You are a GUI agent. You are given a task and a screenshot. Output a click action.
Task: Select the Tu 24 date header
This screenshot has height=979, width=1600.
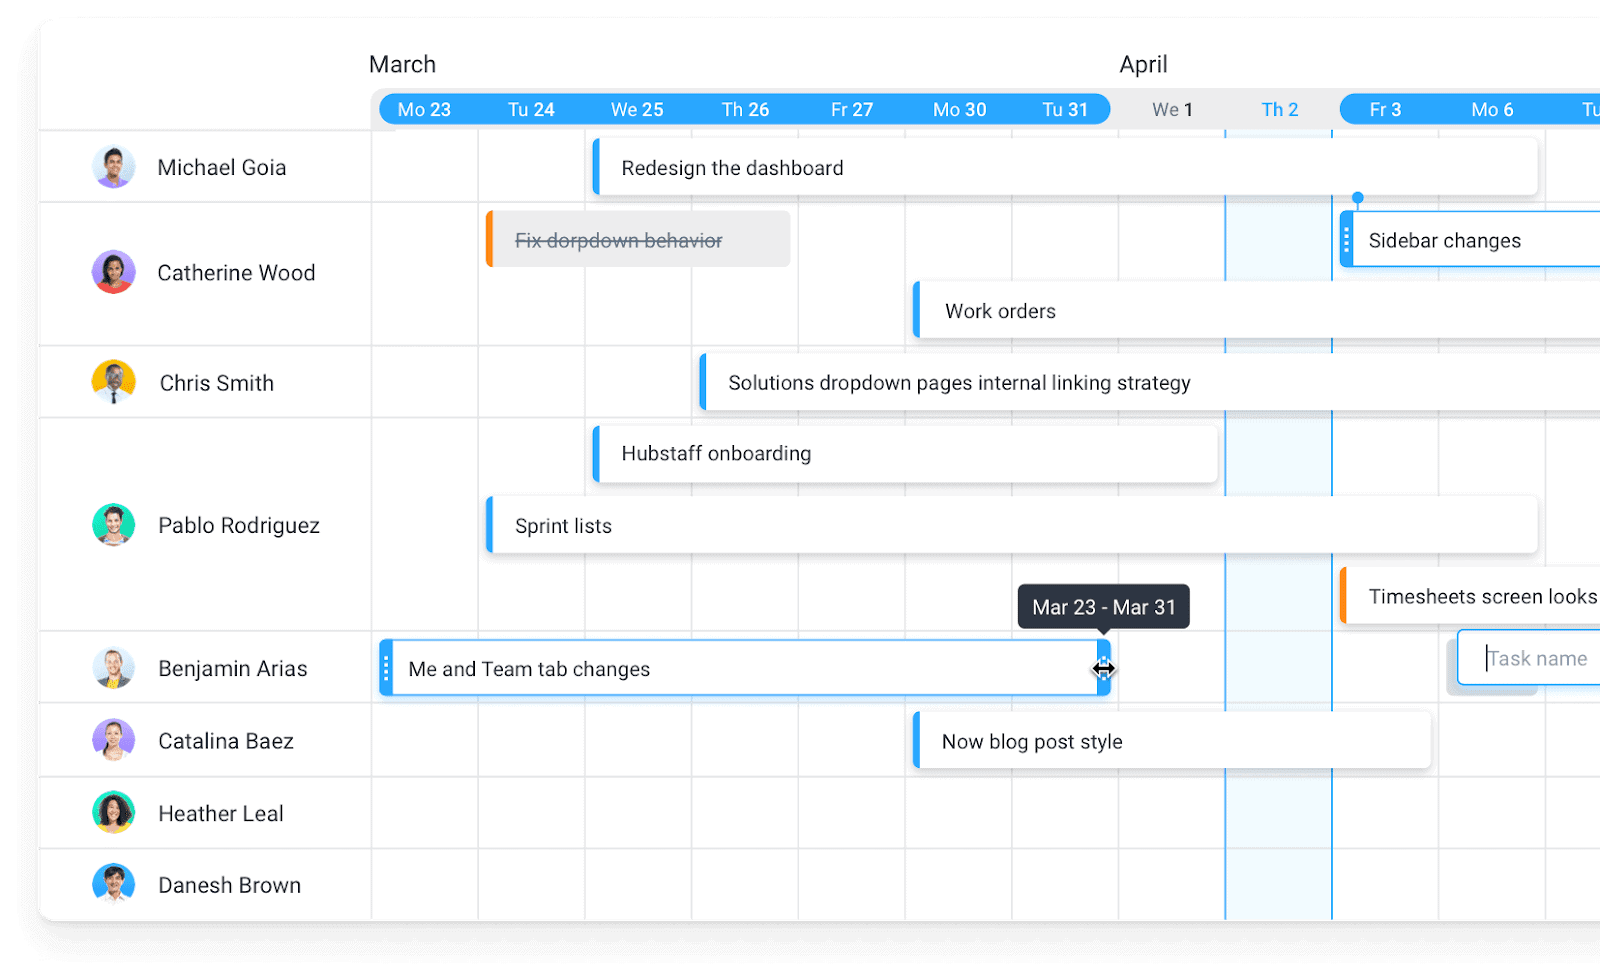[531, 109]
